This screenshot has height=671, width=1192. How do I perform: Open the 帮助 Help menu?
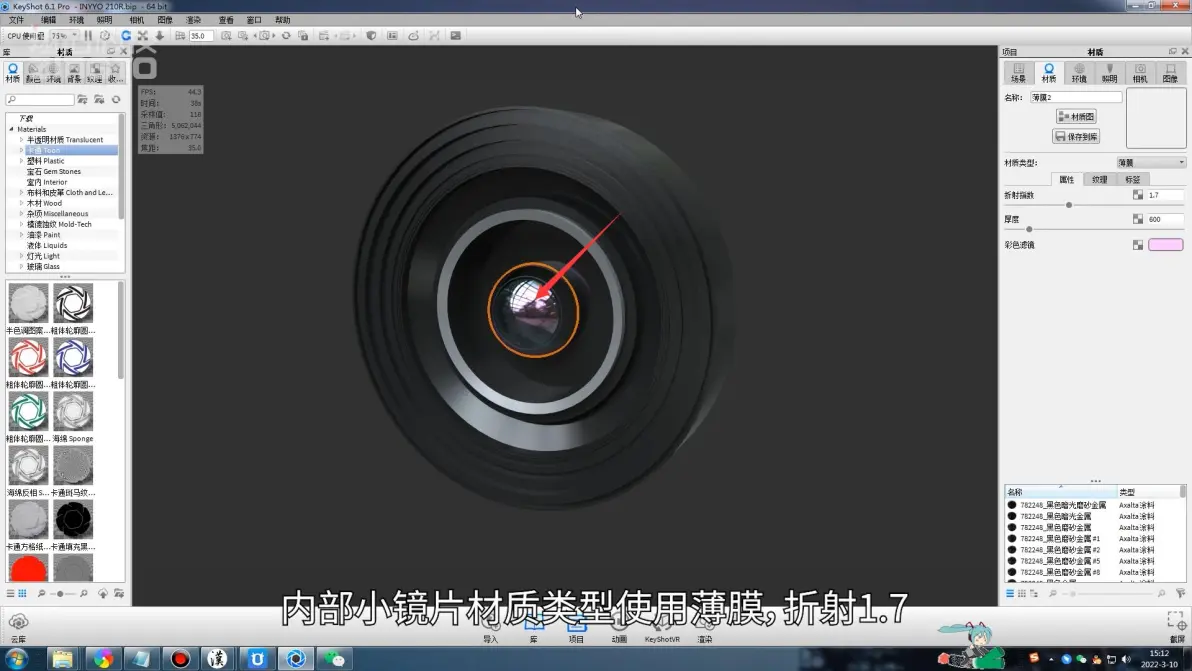(x=283, y=20)
